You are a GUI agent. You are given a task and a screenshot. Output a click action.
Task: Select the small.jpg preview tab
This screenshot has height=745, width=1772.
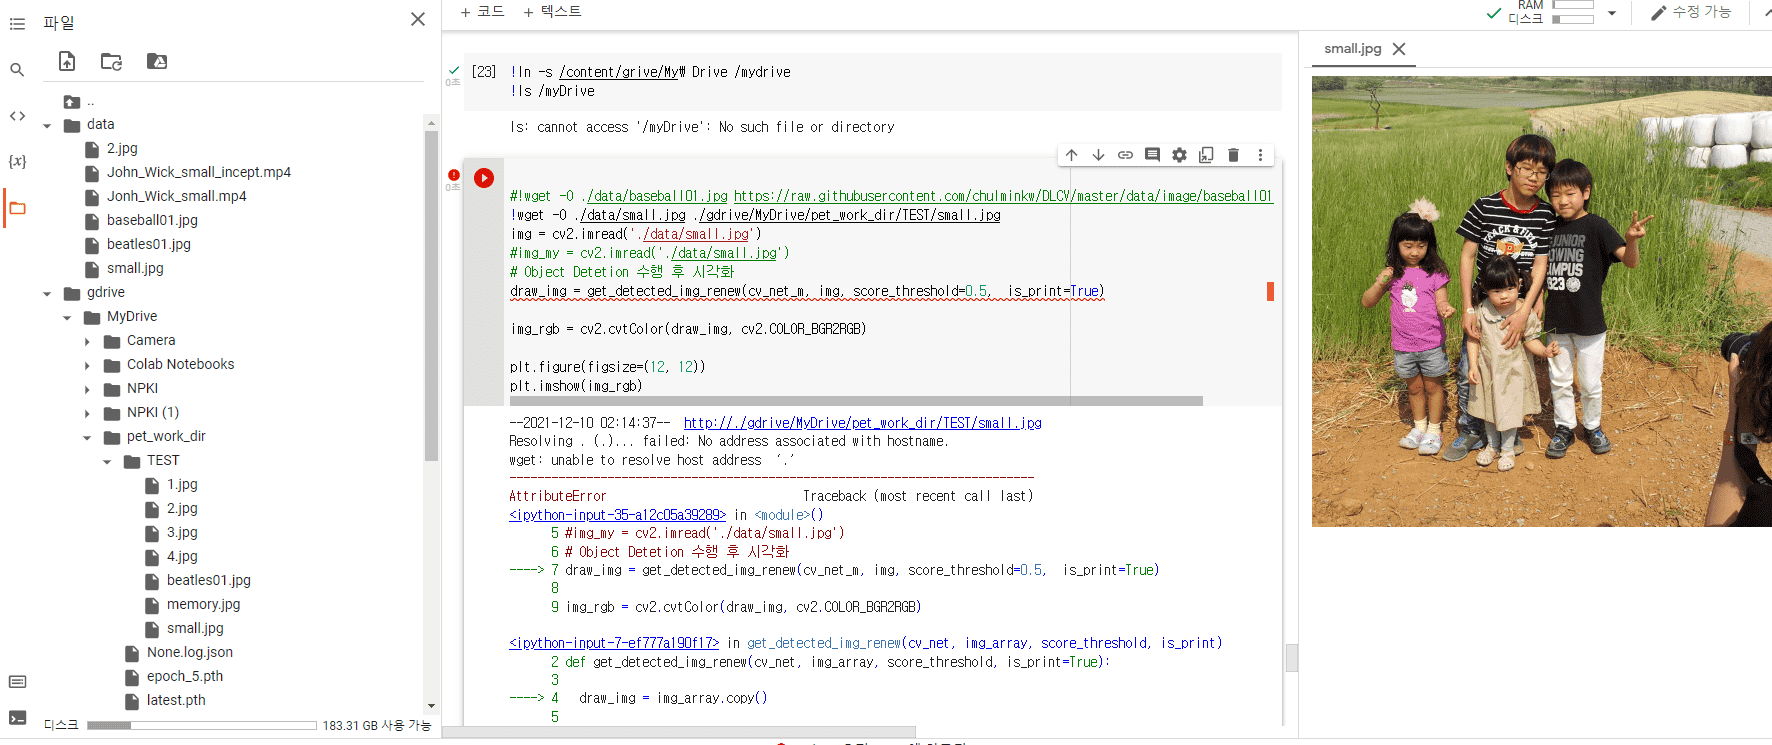tap(1352, 49)
